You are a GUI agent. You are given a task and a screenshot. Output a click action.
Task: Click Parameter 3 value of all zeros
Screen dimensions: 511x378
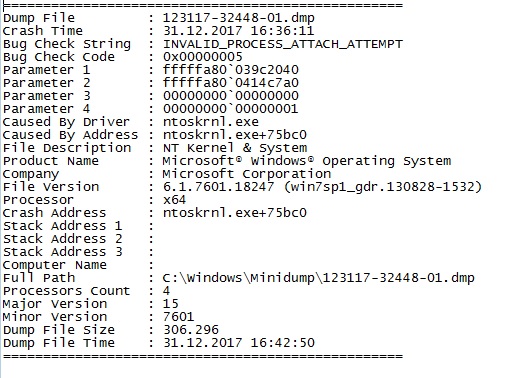coord(231,96)
